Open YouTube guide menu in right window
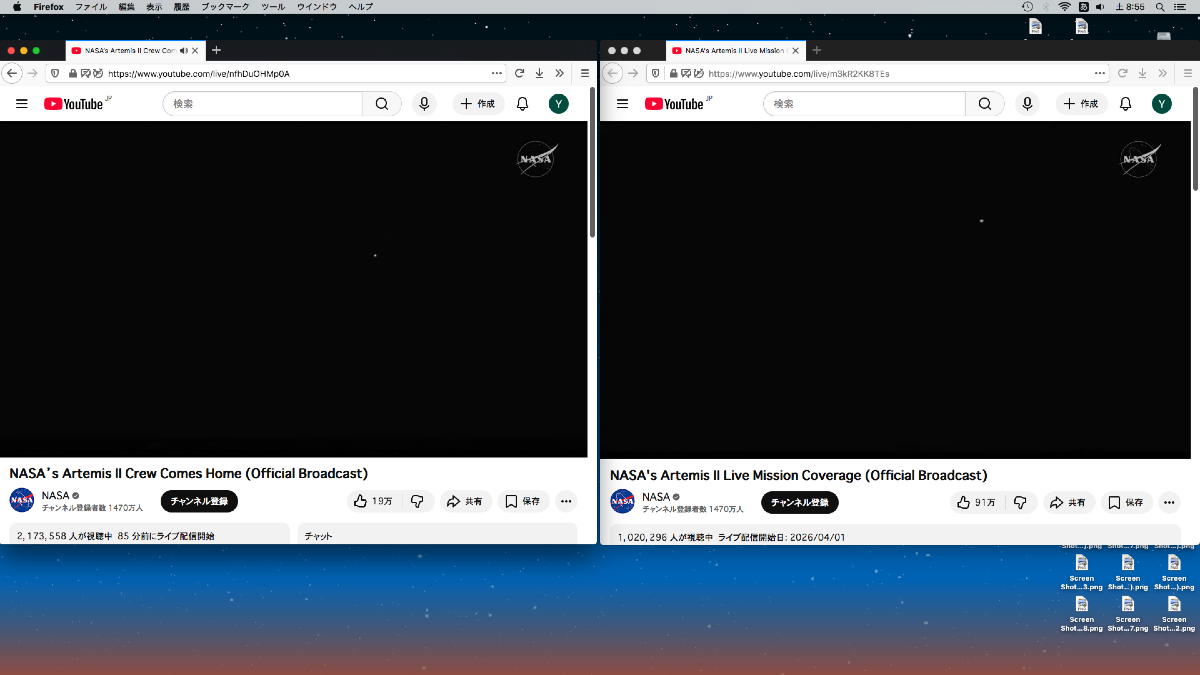The image size is (1200, 675). [x=622, y=104]
